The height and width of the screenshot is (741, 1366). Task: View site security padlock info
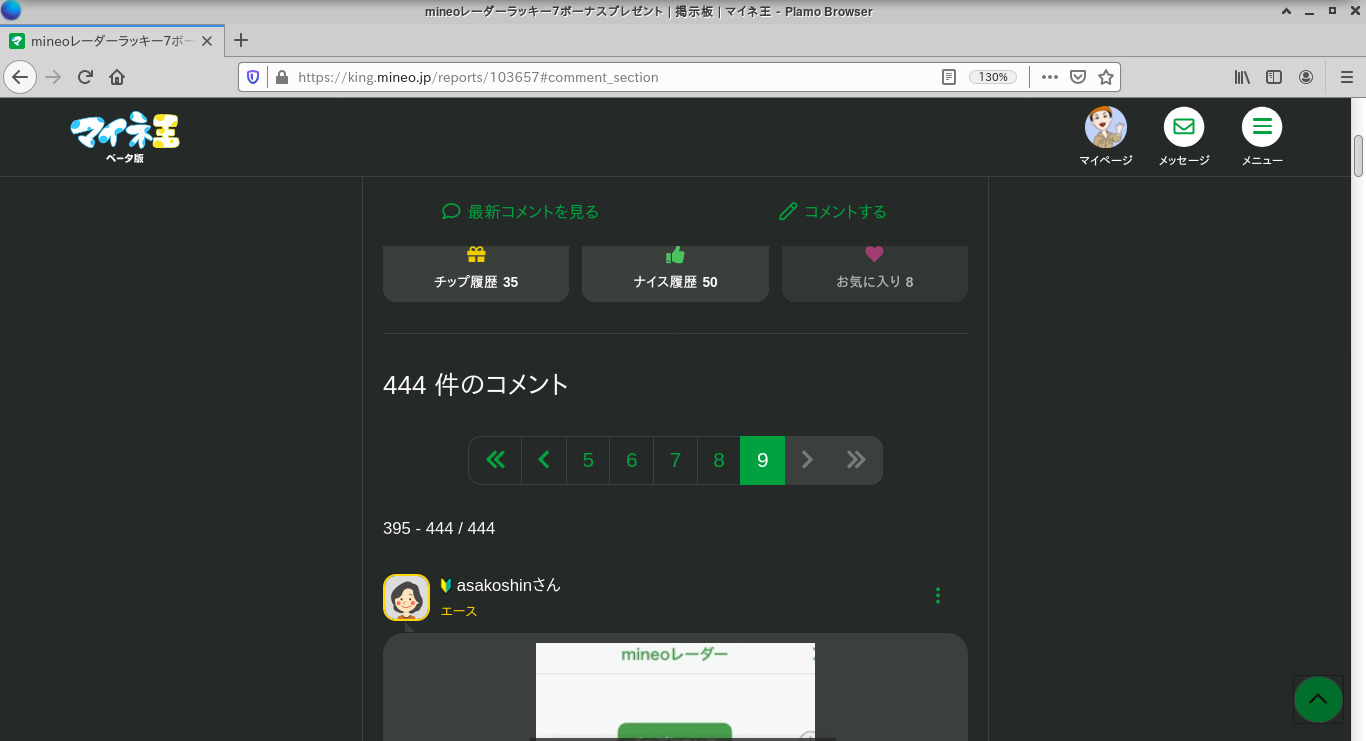(282, 77)
